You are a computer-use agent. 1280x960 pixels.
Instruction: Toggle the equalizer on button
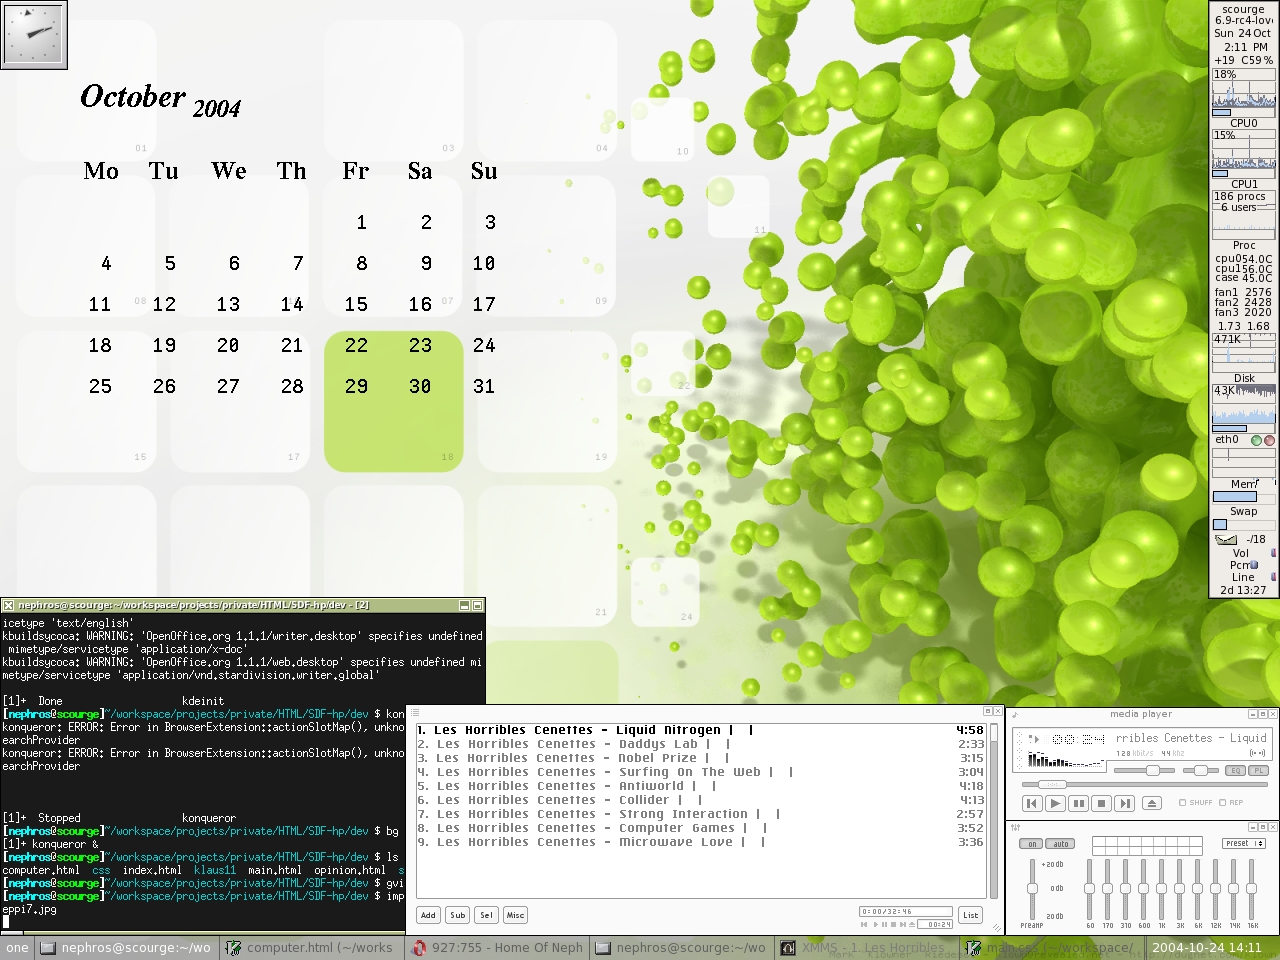coord(1033,844)
